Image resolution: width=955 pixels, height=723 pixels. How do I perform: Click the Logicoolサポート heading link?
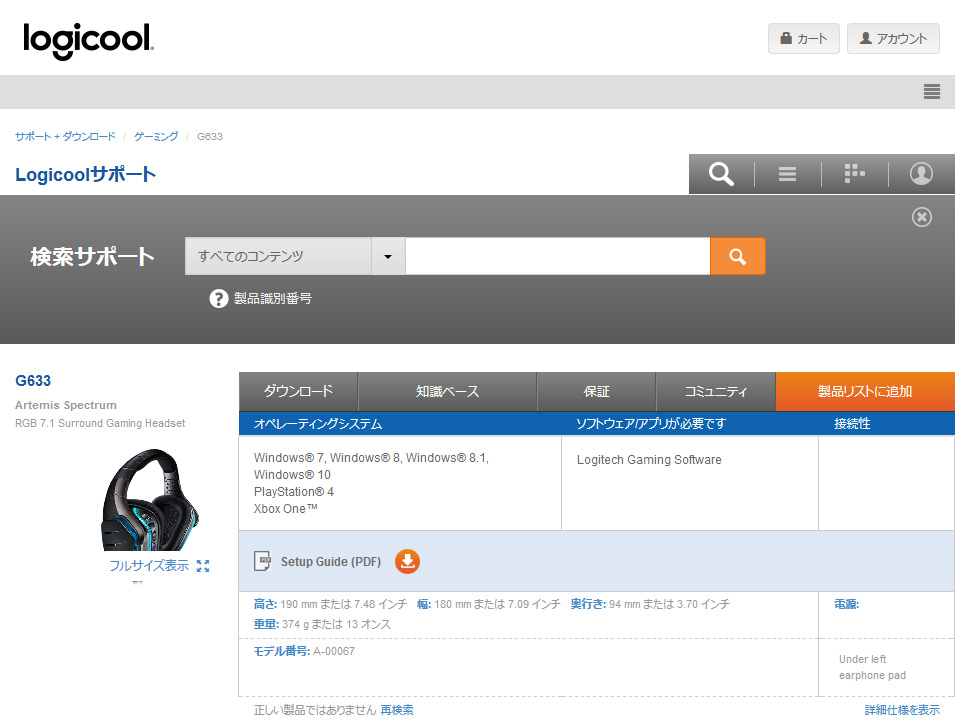point(85,174)
